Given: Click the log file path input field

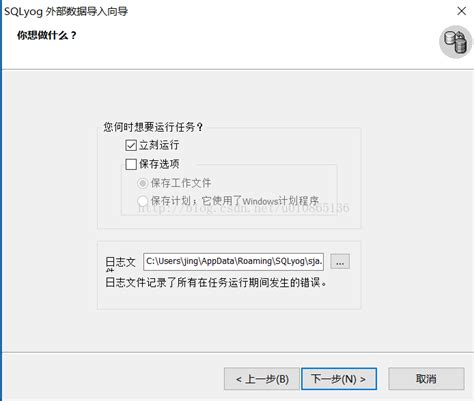Looking at the screenshot, I should [x=233, y=262].
